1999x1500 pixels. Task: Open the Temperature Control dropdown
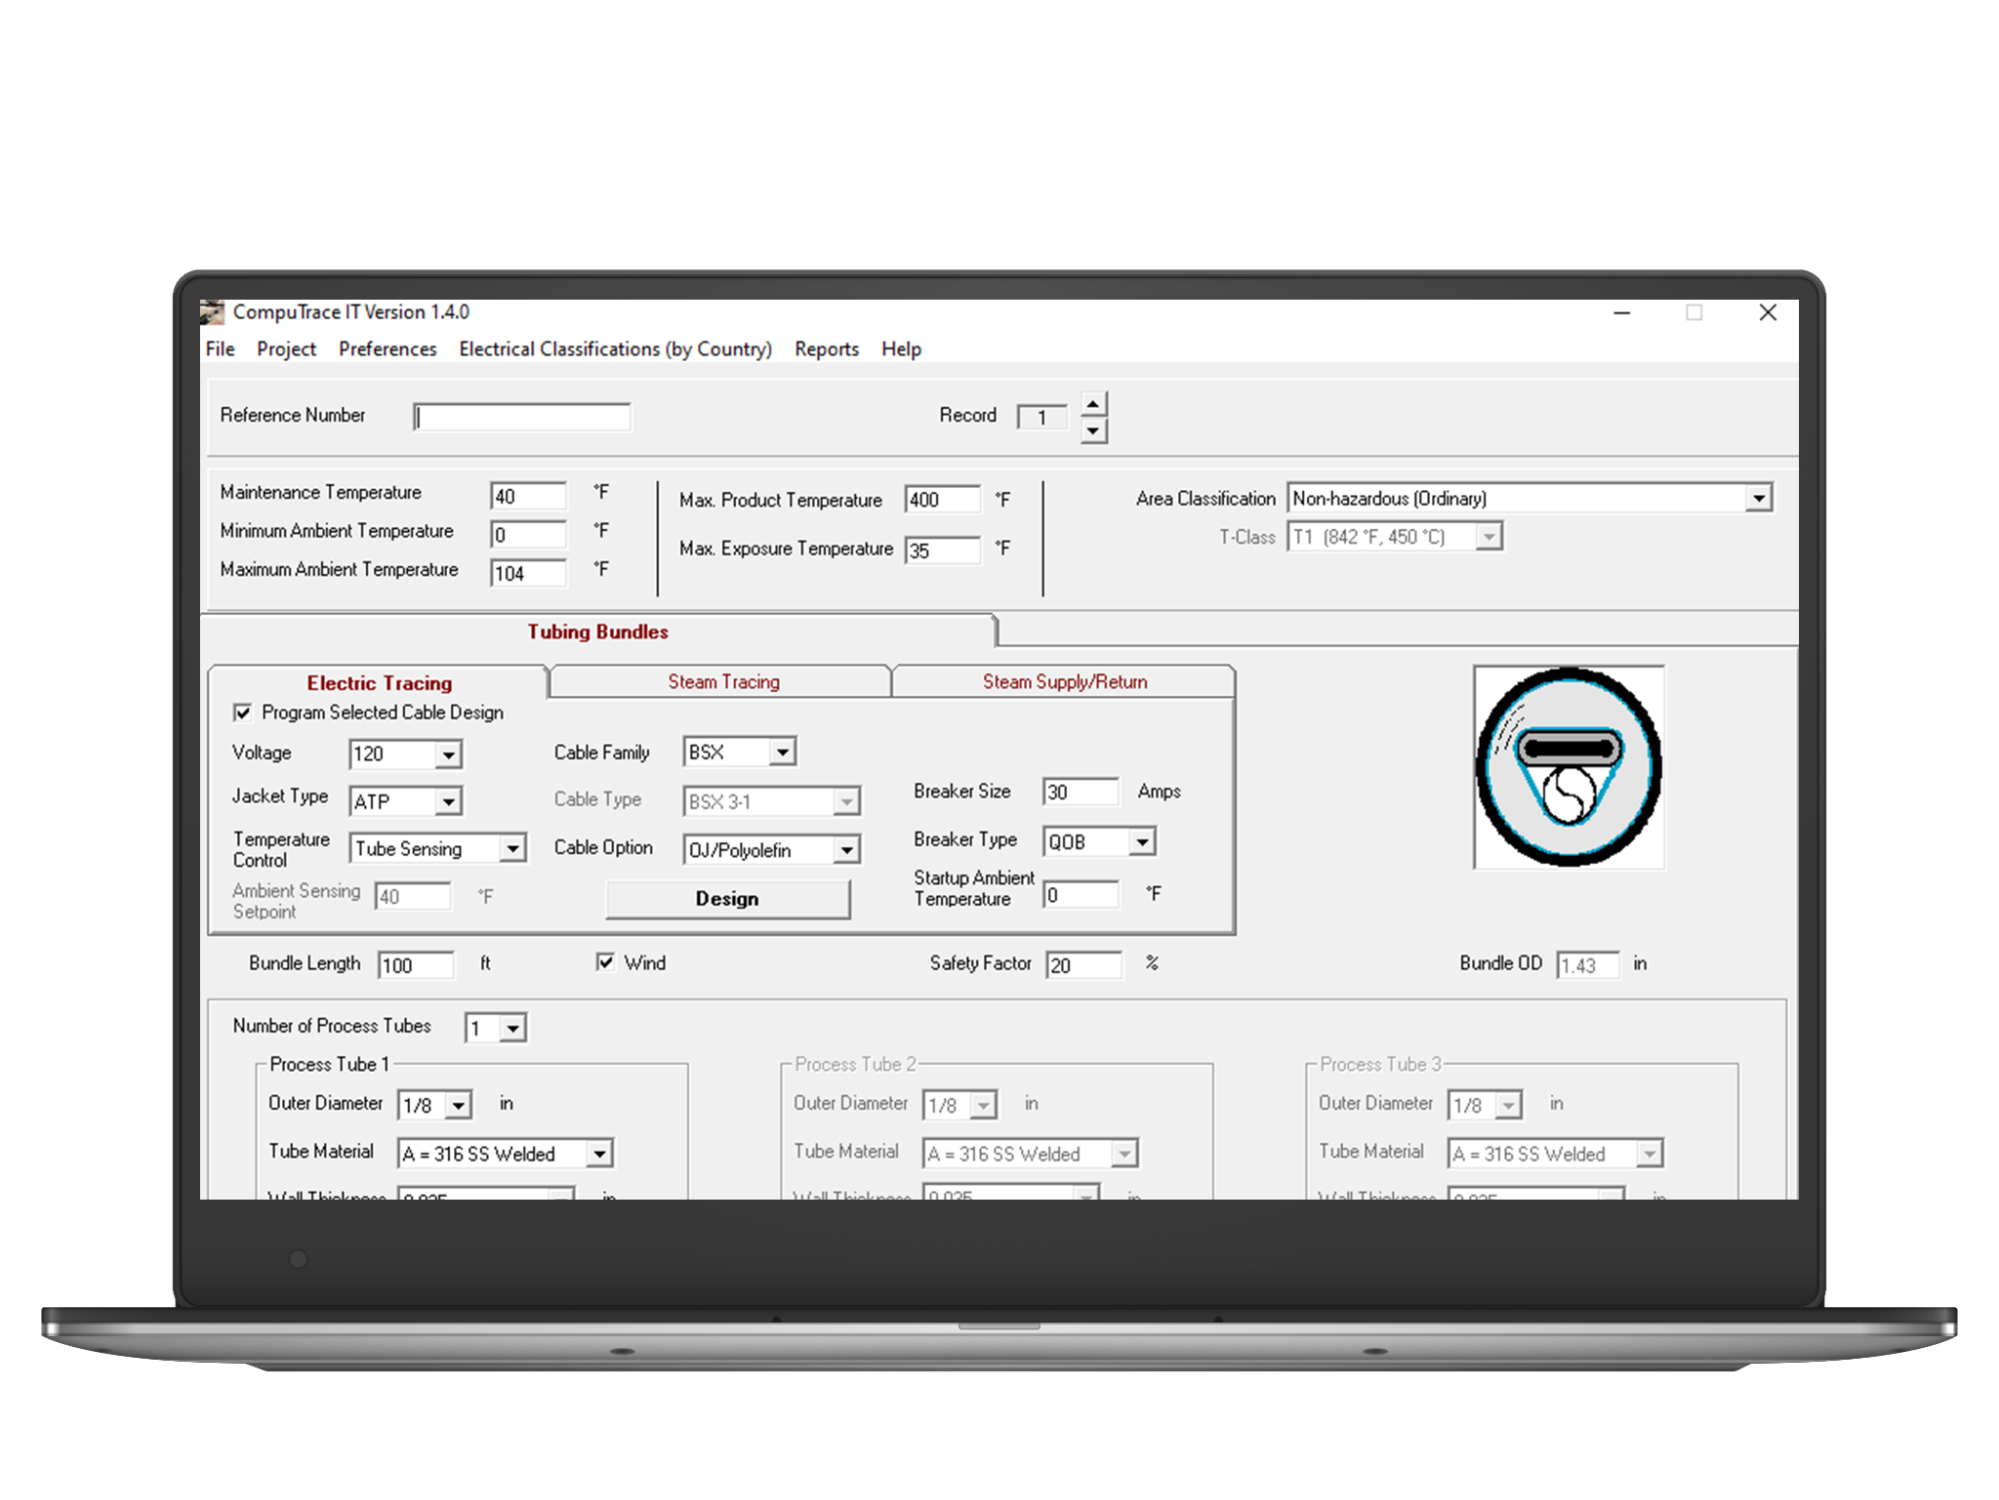pos(512,848)
